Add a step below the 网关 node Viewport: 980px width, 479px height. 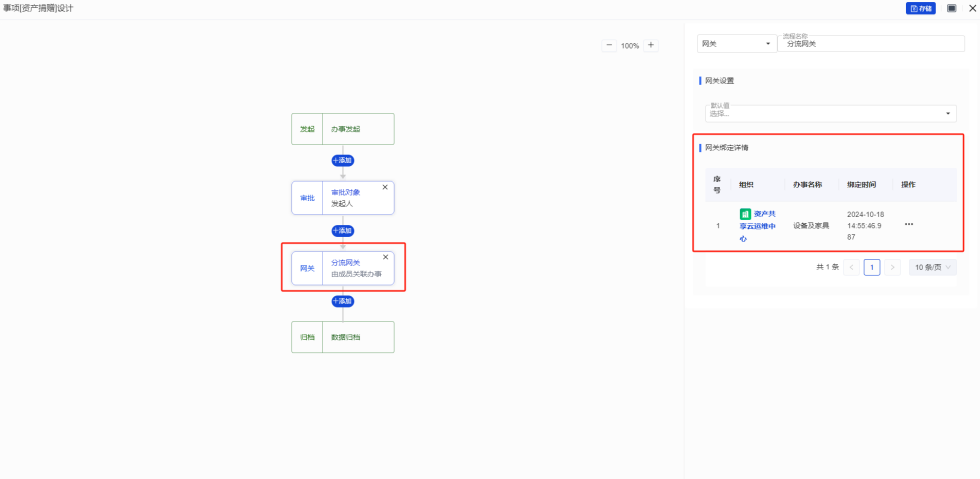342,301
